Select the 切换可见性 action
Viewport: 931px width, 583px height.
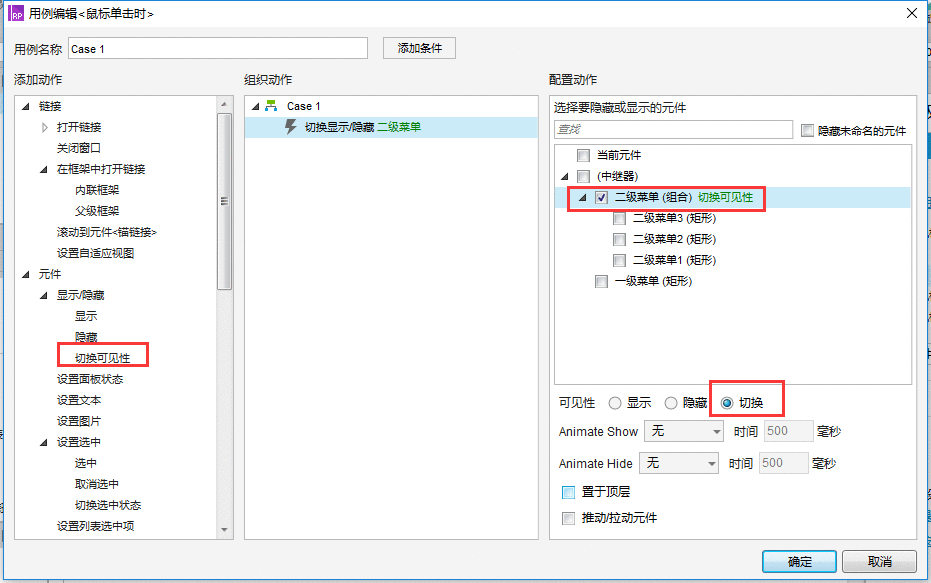click(x=102, y=358)
